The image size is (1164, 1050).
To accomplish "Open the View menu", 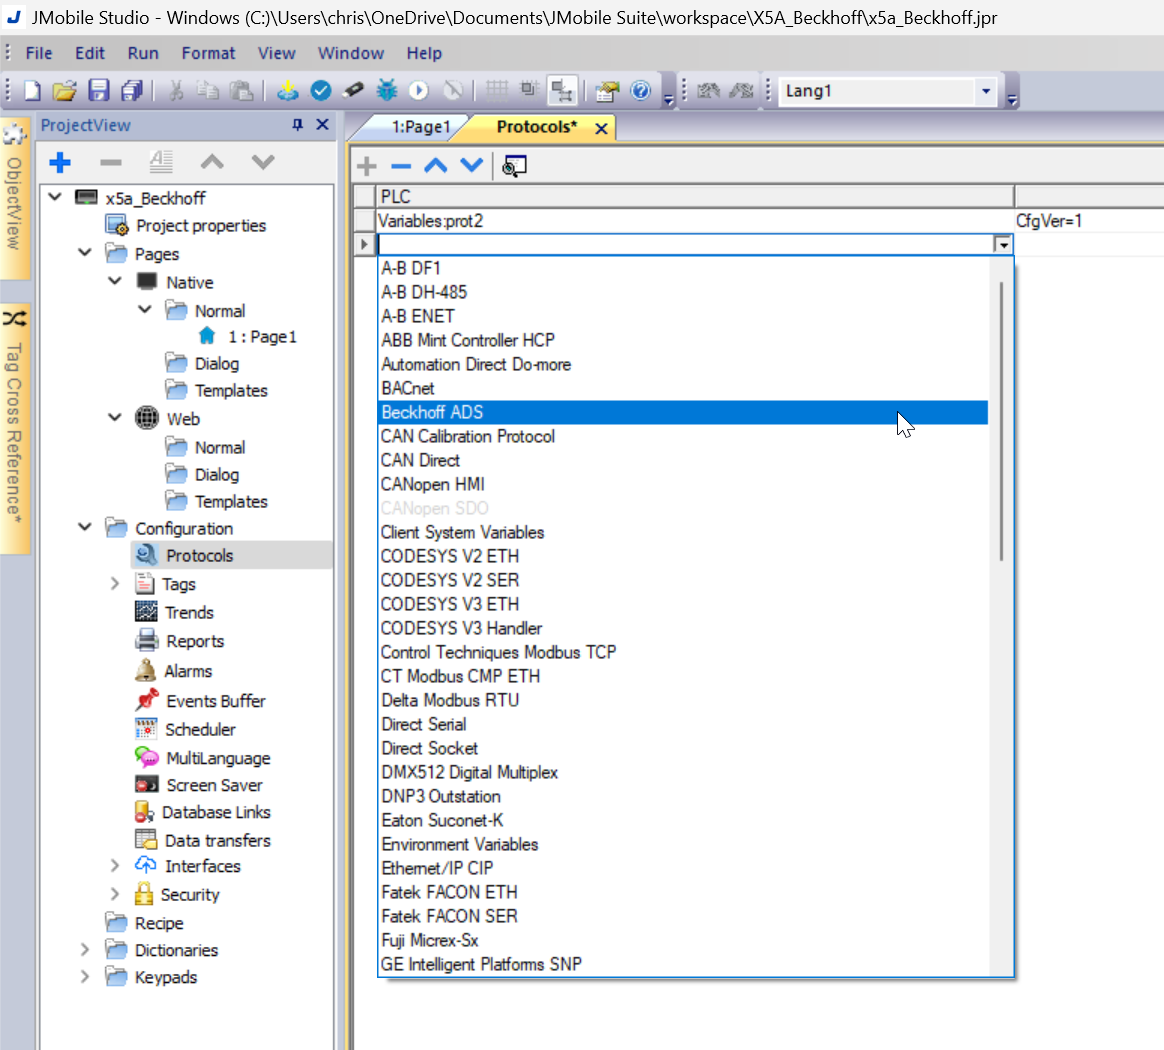I will (x=276, y=53).
